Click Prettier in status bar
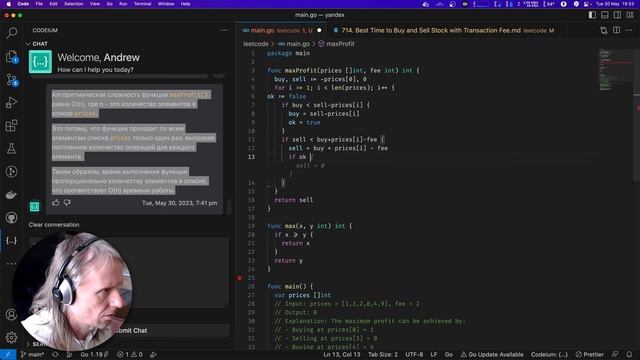 click(x=589, y=355)
